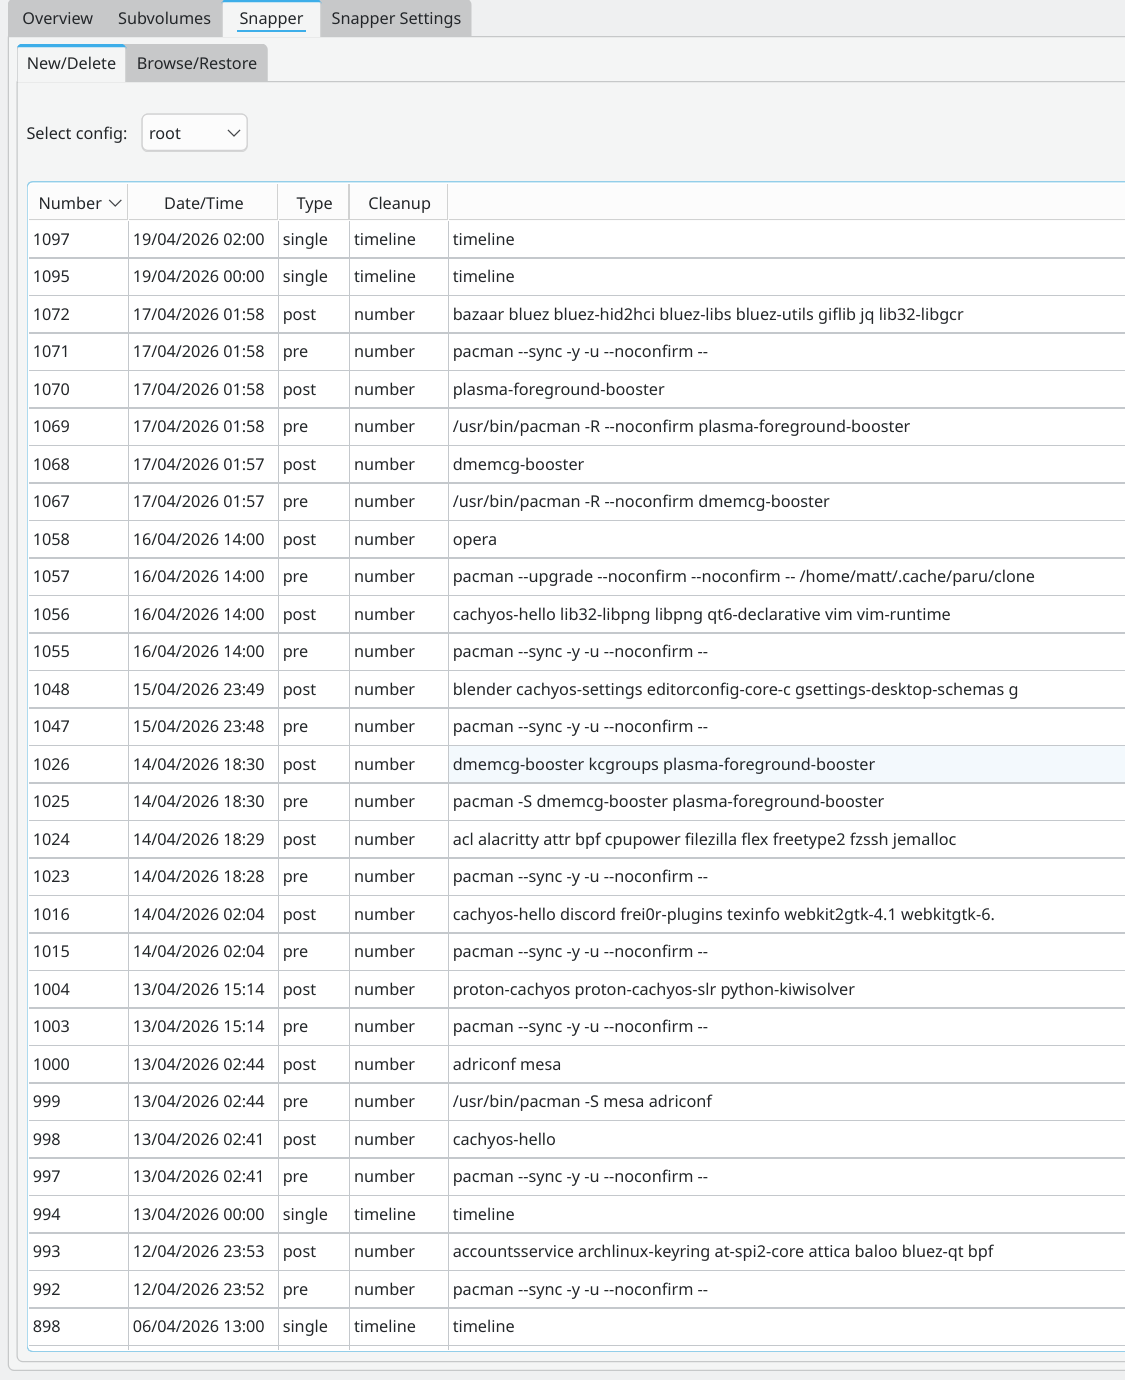Viewport: 1125px width, 1380px height.
Task: Select 'dmemcg-booster kcgroups plasma-foreground-booster' description
Action: [663, 764]
